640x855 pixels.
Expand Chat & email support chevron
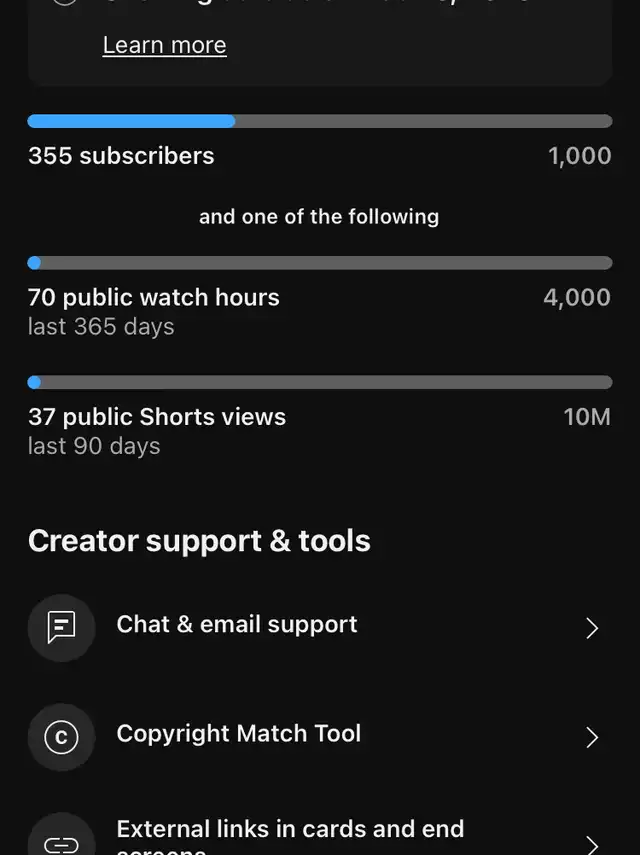click(x=592, y=628)
